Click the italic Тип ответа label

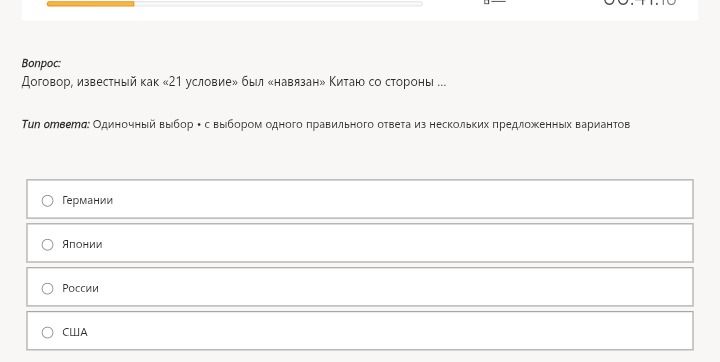coord(56,124)
